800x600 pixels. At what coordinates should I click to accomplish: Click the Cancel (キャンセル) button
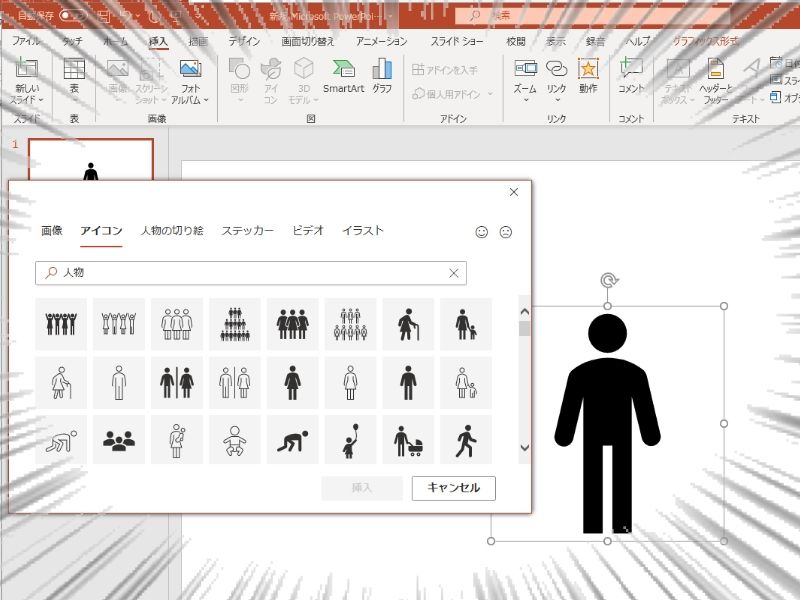(454, 488)
